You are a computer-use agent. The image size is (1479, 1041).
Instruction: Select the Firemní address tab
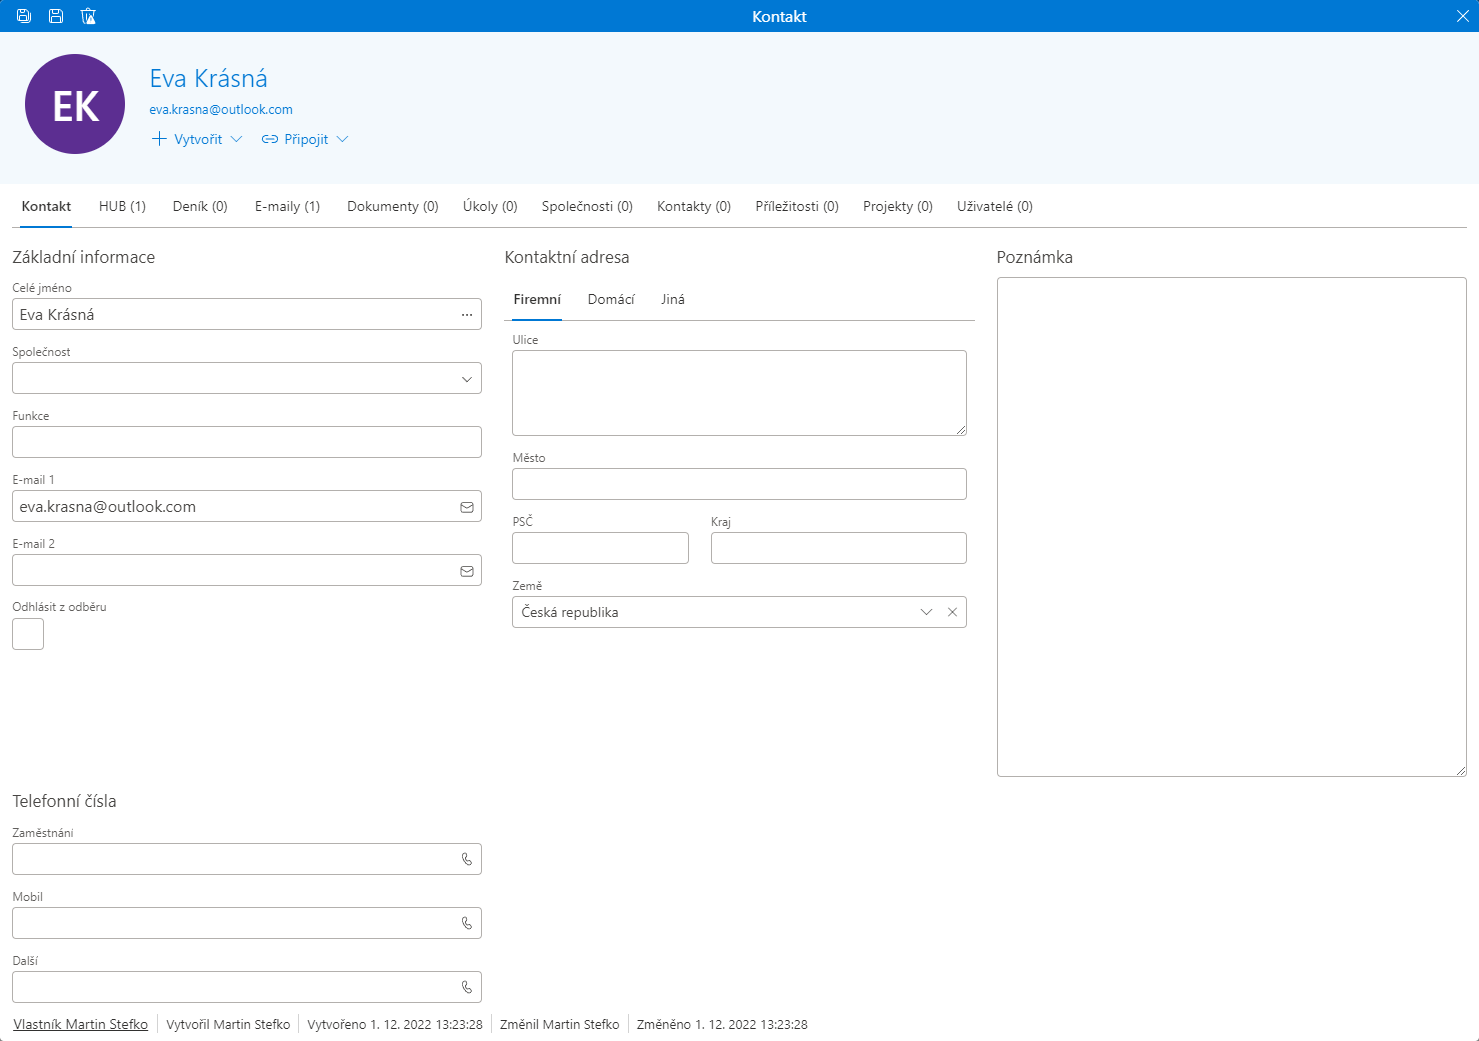pyautogui.click(x=537, y=299)
